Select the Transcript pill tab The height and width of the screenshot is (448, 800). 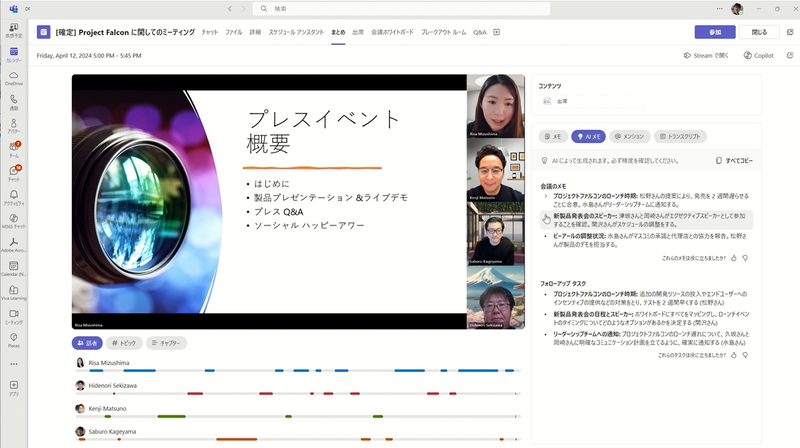tap(680, 136)
